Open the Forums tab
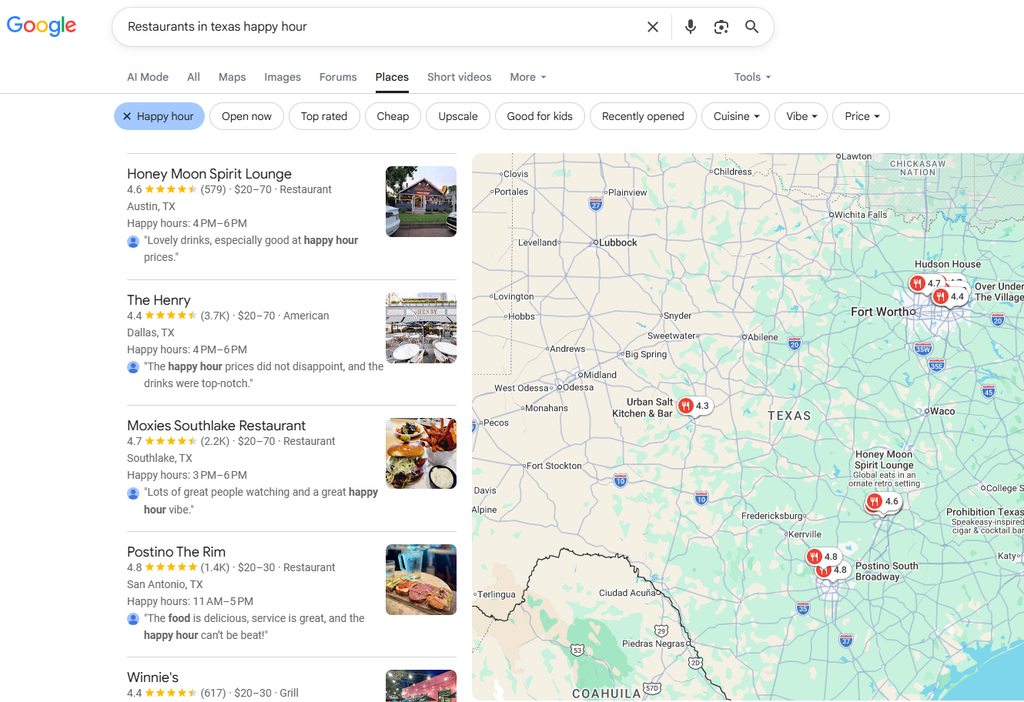This screenshot has width=1024, height=702. 338,77
